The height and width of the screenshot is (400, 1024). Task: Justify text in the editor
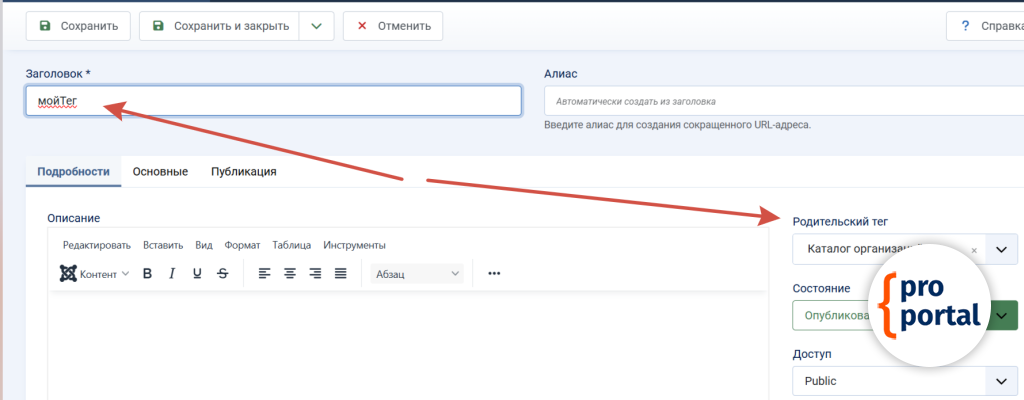340,274
